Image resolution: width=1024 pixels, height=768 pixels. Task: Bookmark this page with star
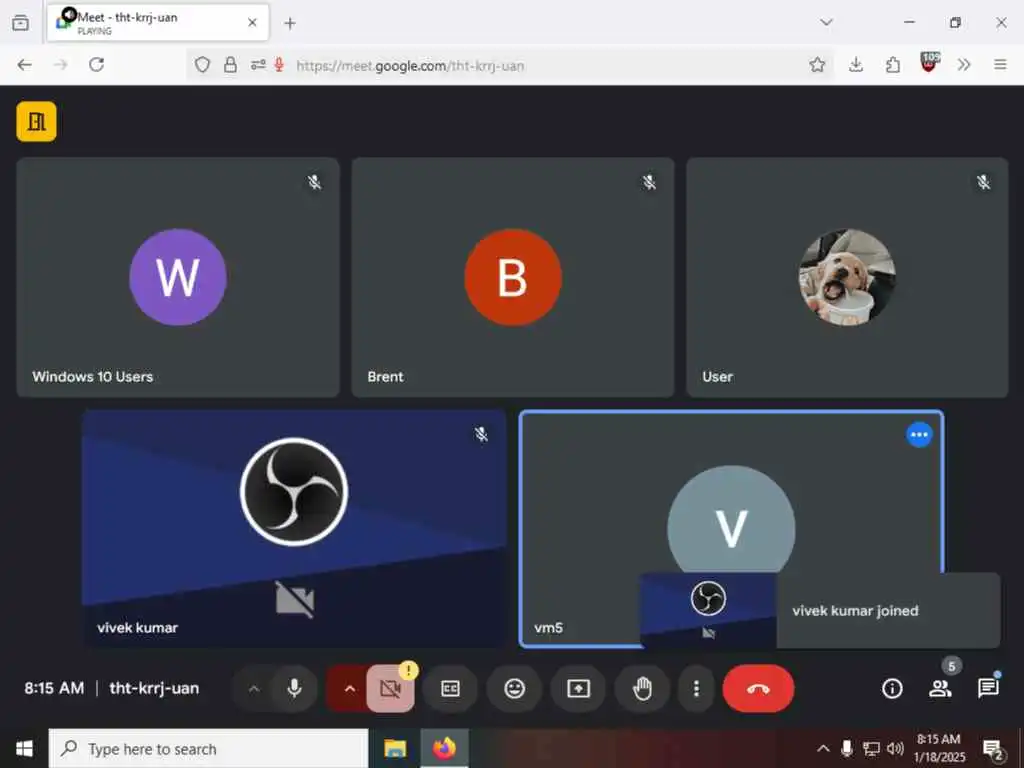tap(817, 65)
